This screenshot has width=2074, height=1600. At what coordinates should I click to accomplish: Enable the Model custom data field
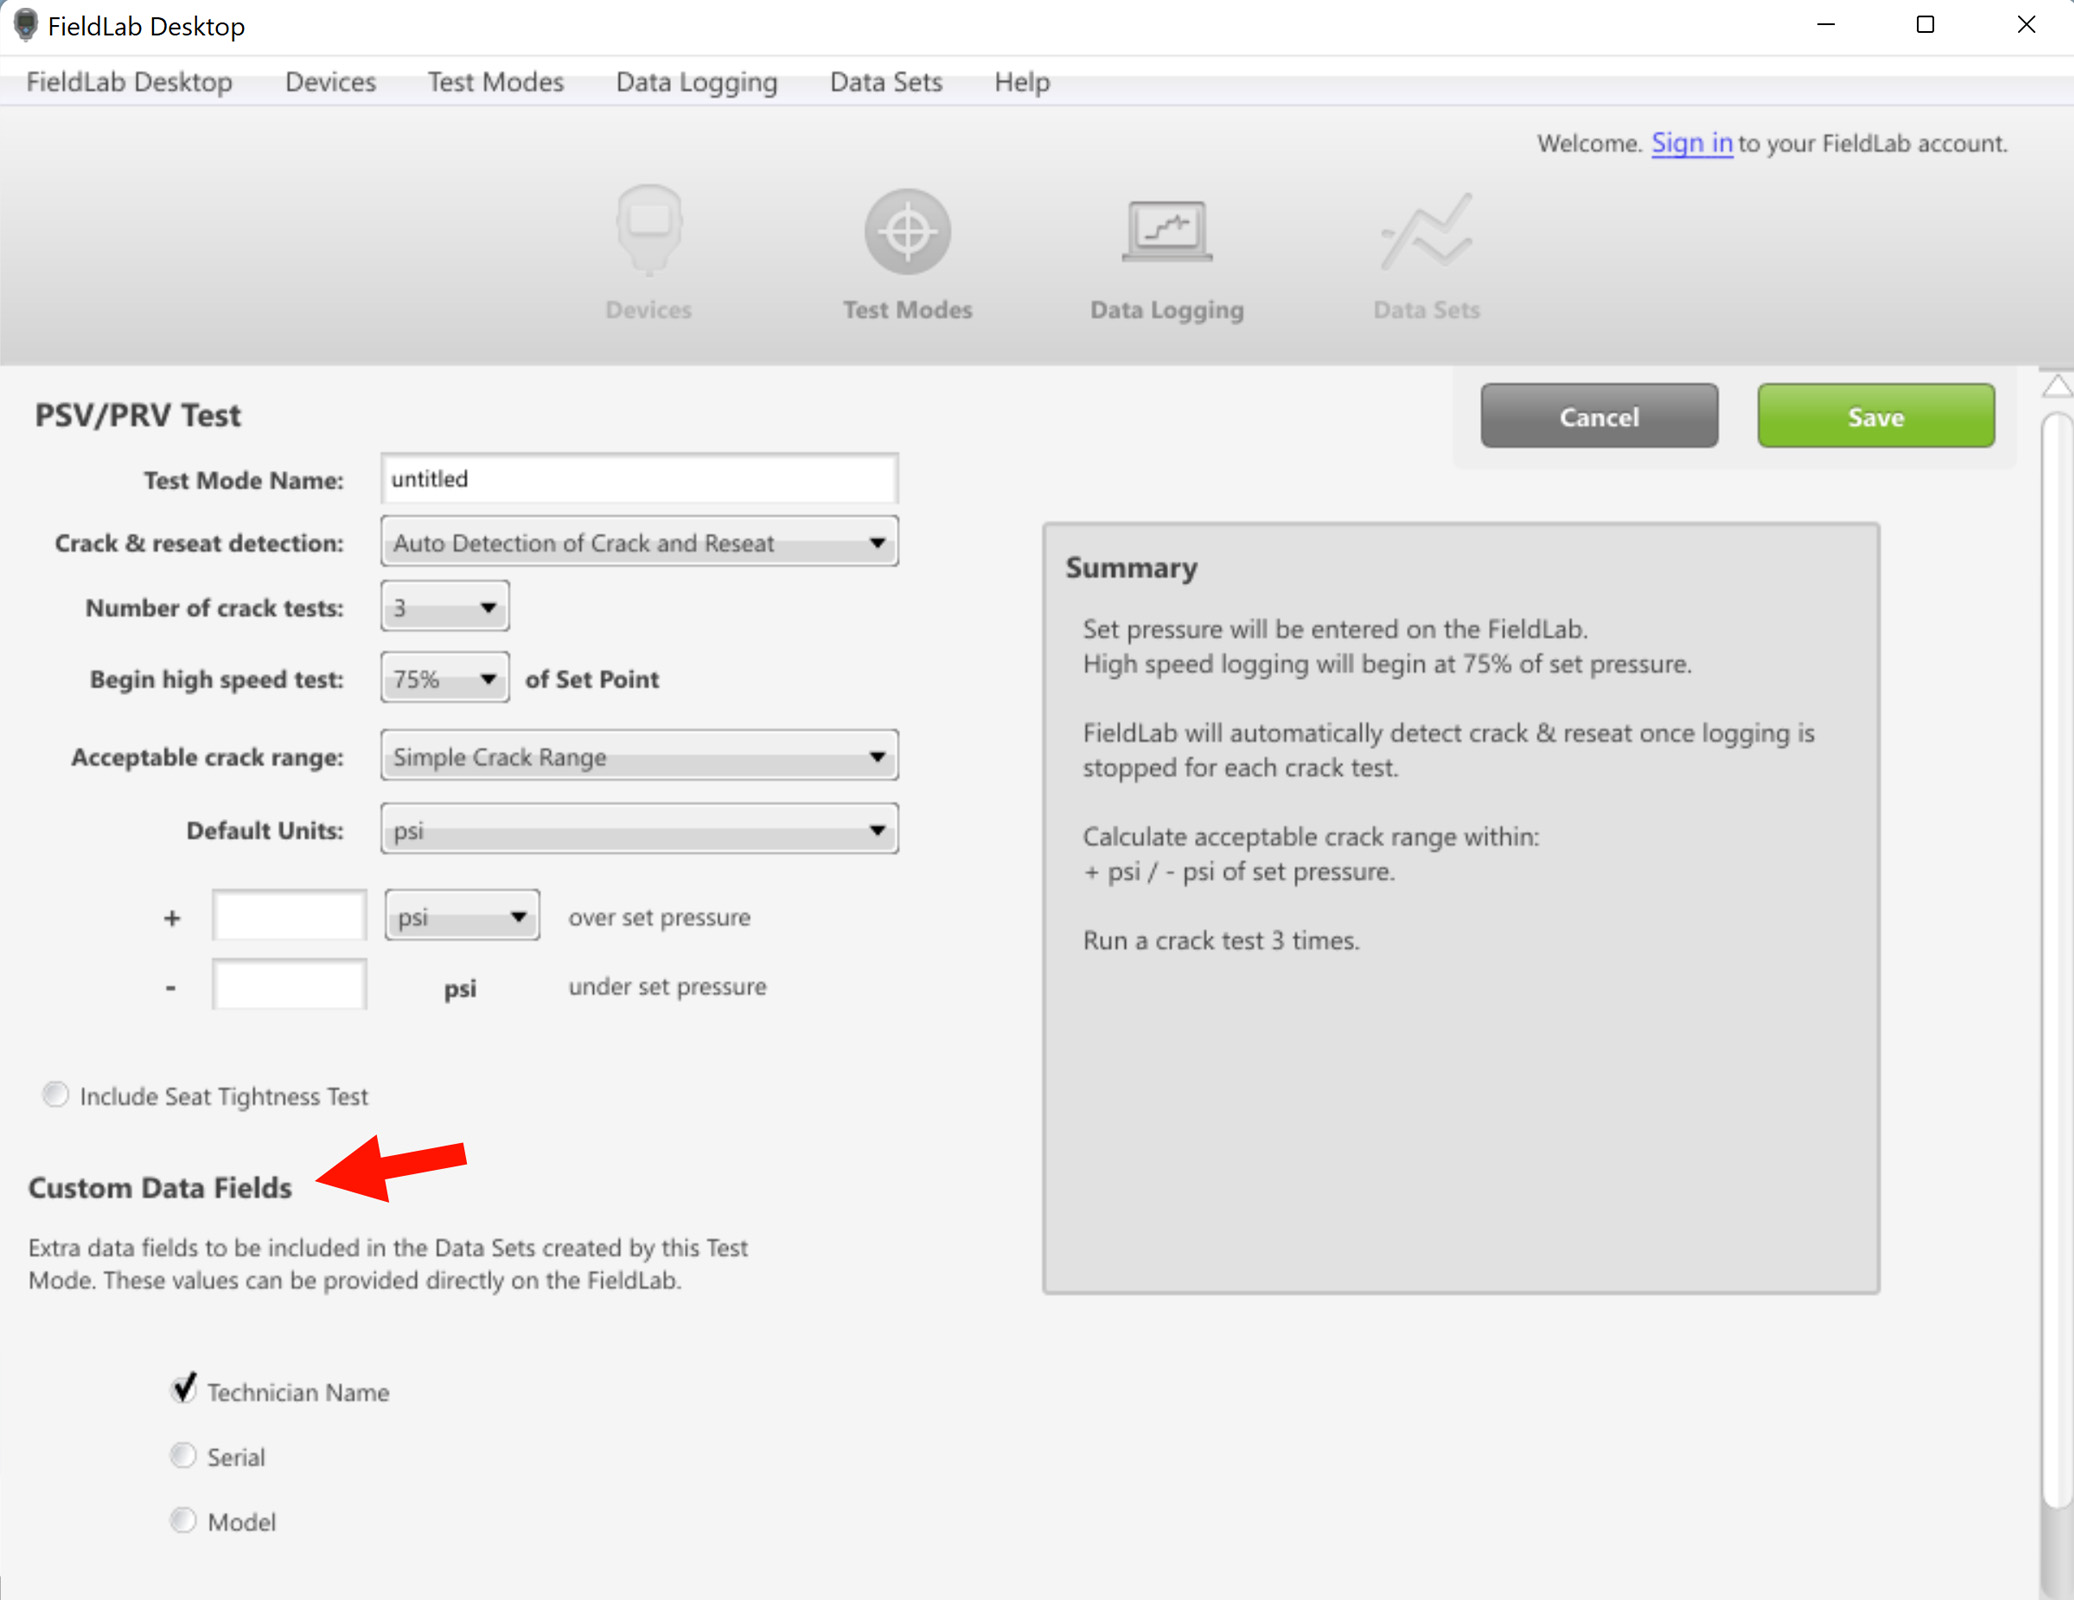point(183,1520)
